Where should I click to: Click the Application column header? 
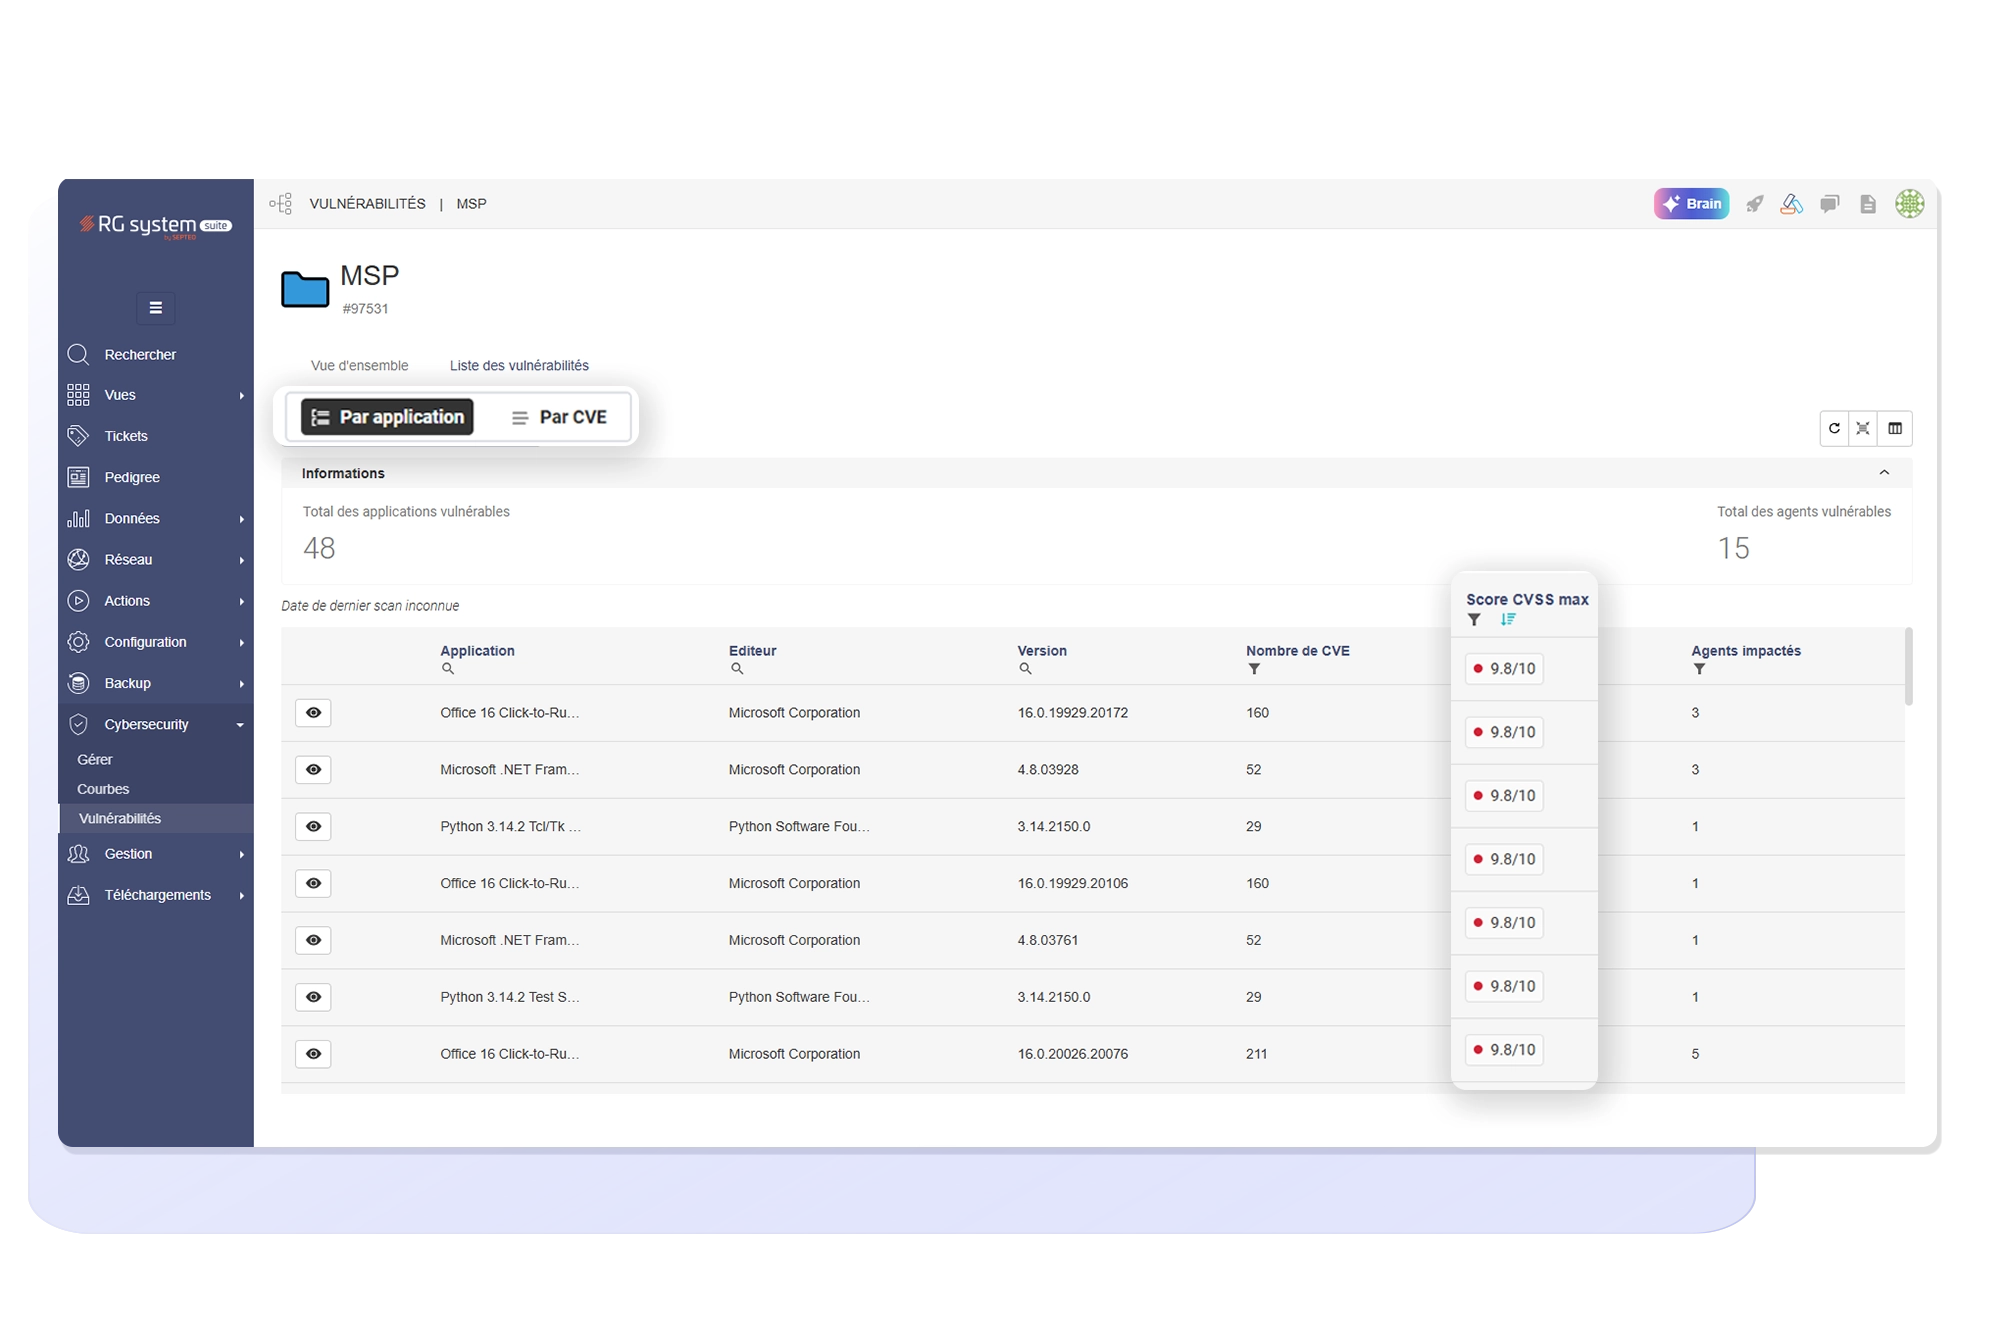point(477,650)
